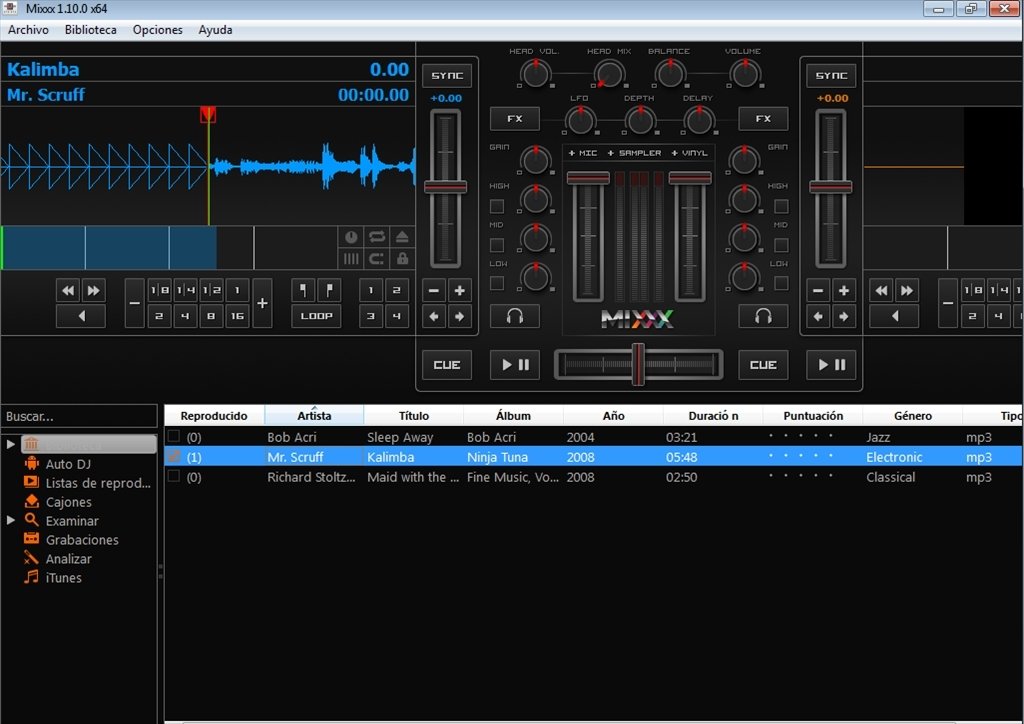Screen dimensions: 1024x724
Task: Expand the library tree node
Action: pyautogui.click(x=10, y=444)
